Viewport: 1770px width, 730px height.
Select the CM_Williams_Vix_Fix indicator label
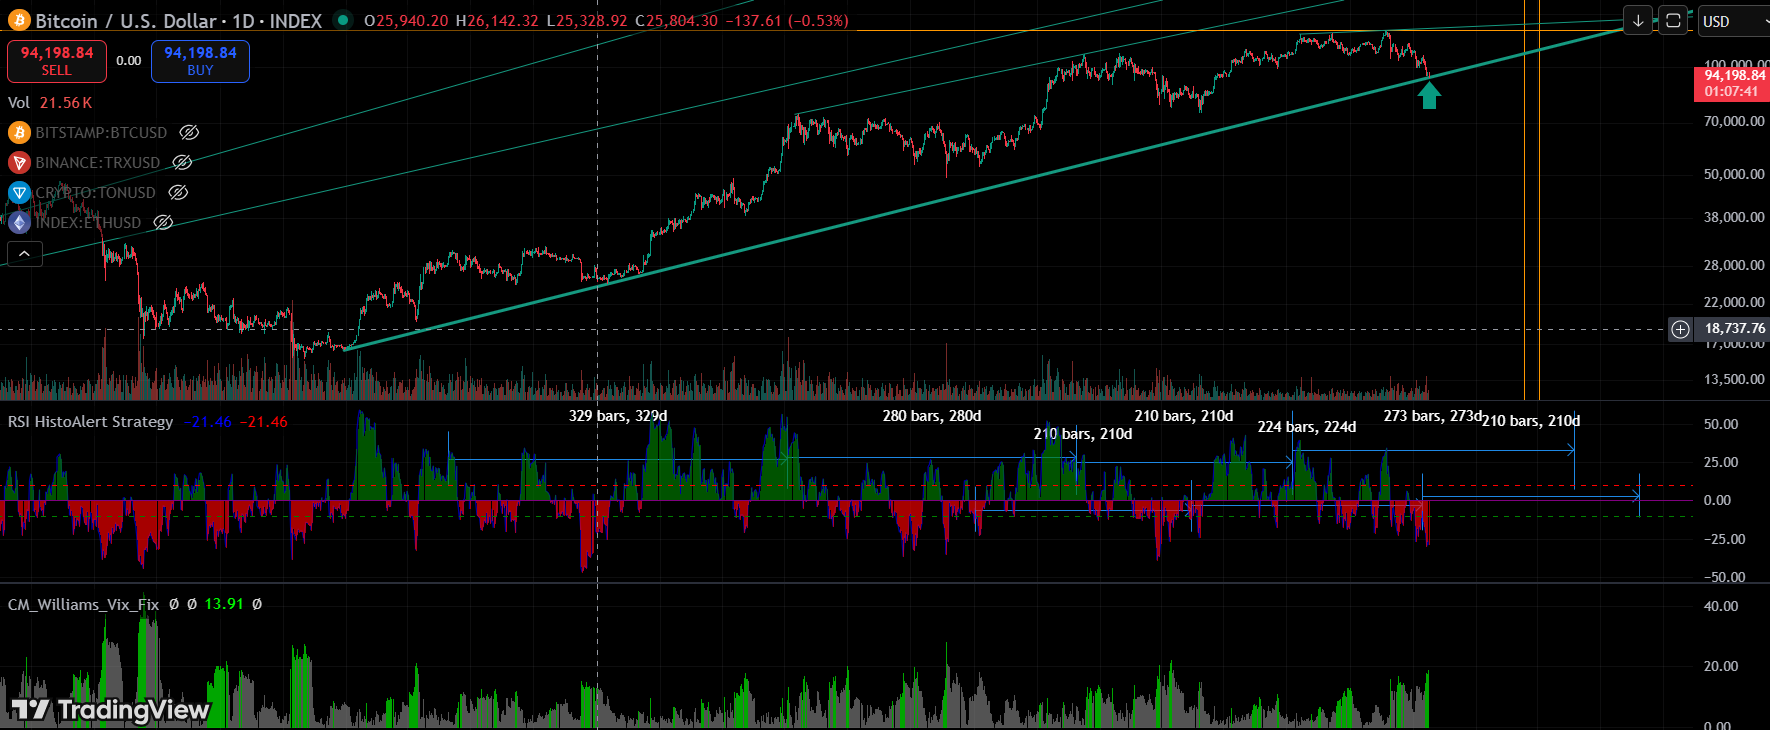tap(83, 605)
